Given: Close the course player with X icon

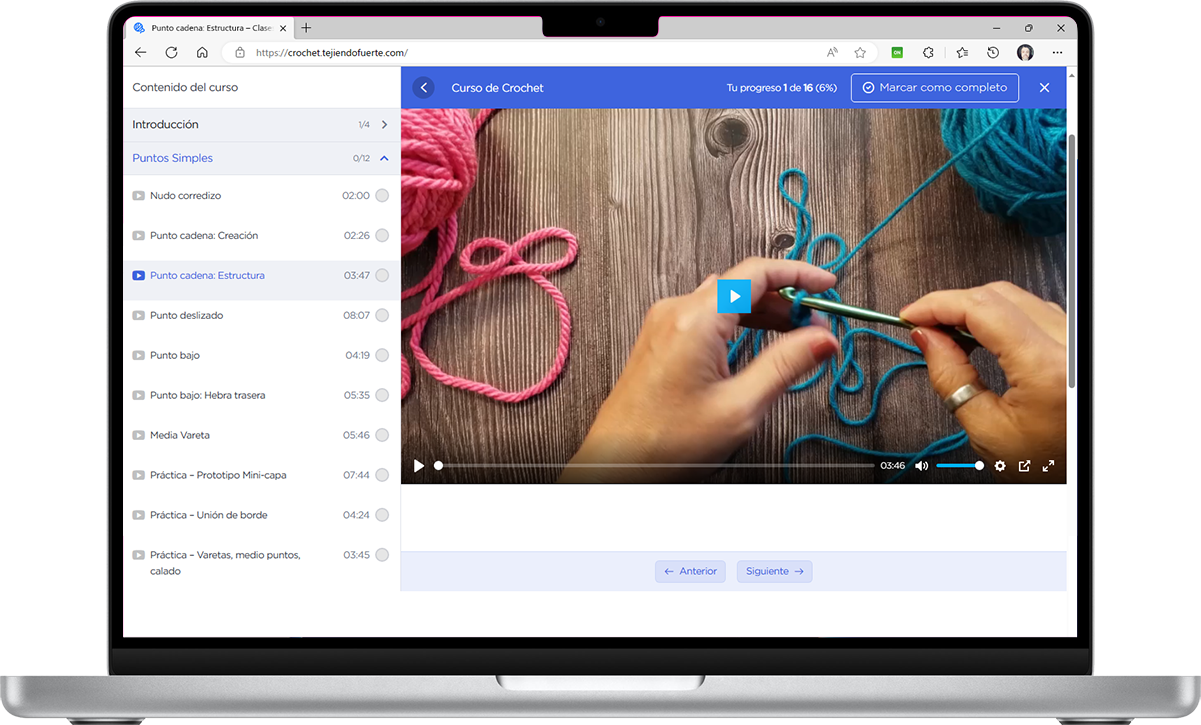Looking at the screenshot, I should click(x=1044, y=88).
